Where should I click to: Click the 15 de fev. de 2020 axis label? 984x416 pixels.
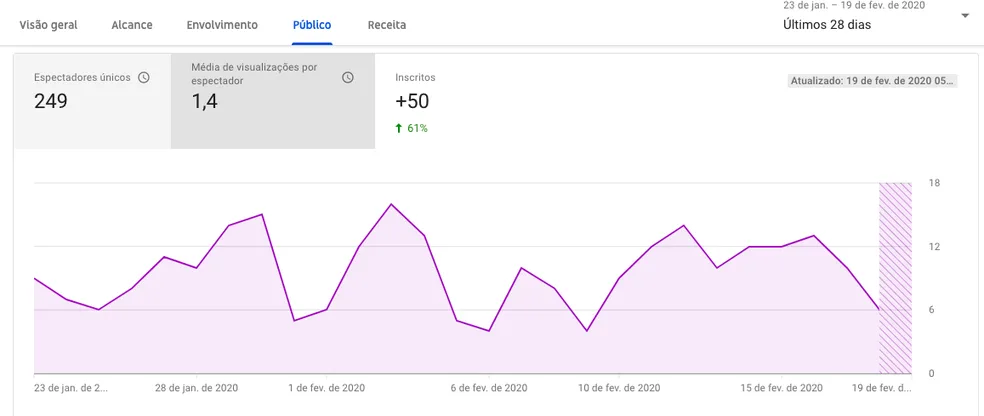(x=781, y=388)
